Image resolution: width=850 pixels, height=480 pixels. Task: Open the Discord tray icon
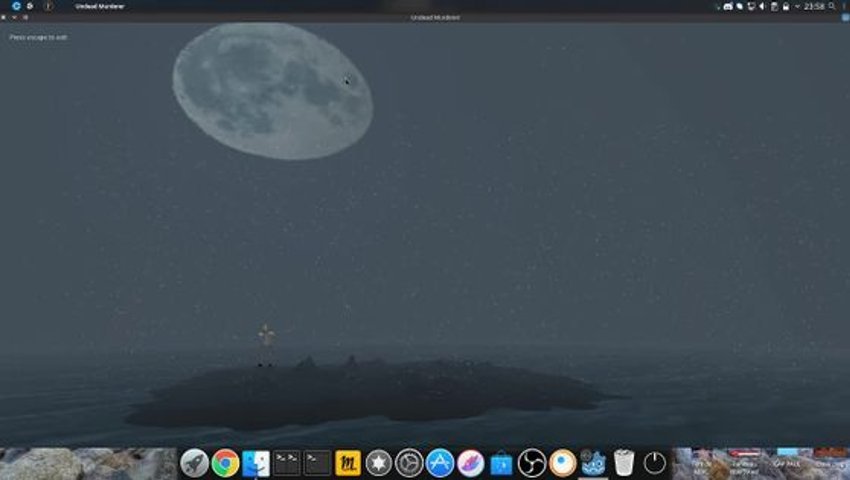tap(728, 7)
